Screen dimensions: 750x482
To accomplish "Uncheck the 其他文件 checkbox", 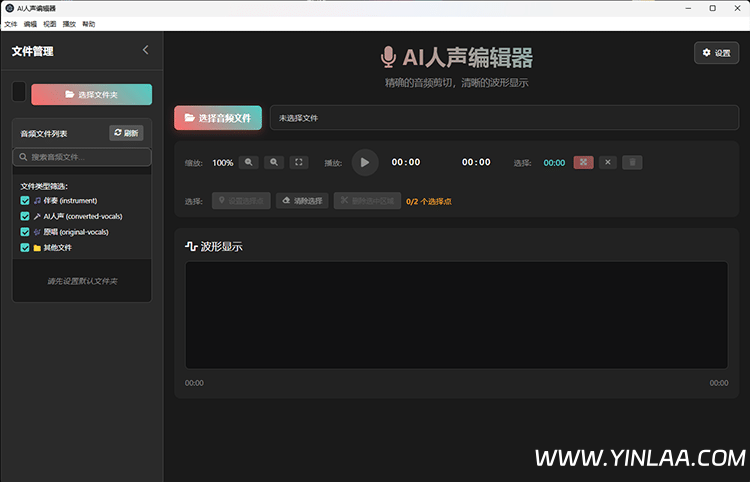I will (25, 248).
